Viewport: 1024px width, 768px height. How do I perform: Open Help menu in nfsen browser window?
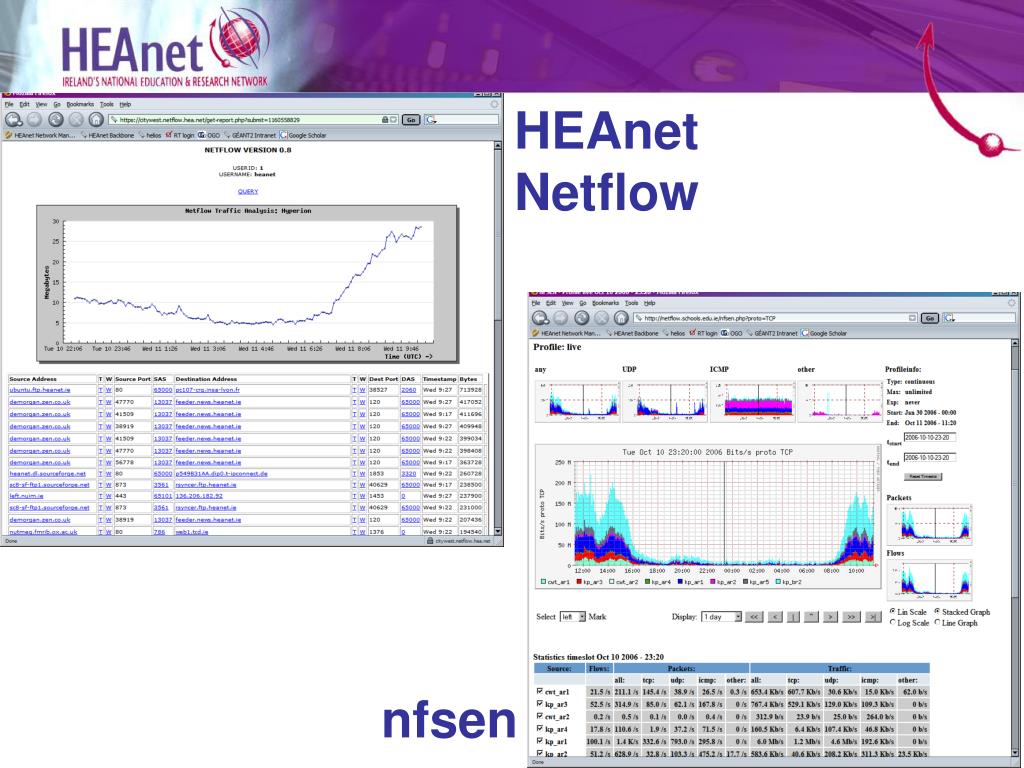[649, 303]
